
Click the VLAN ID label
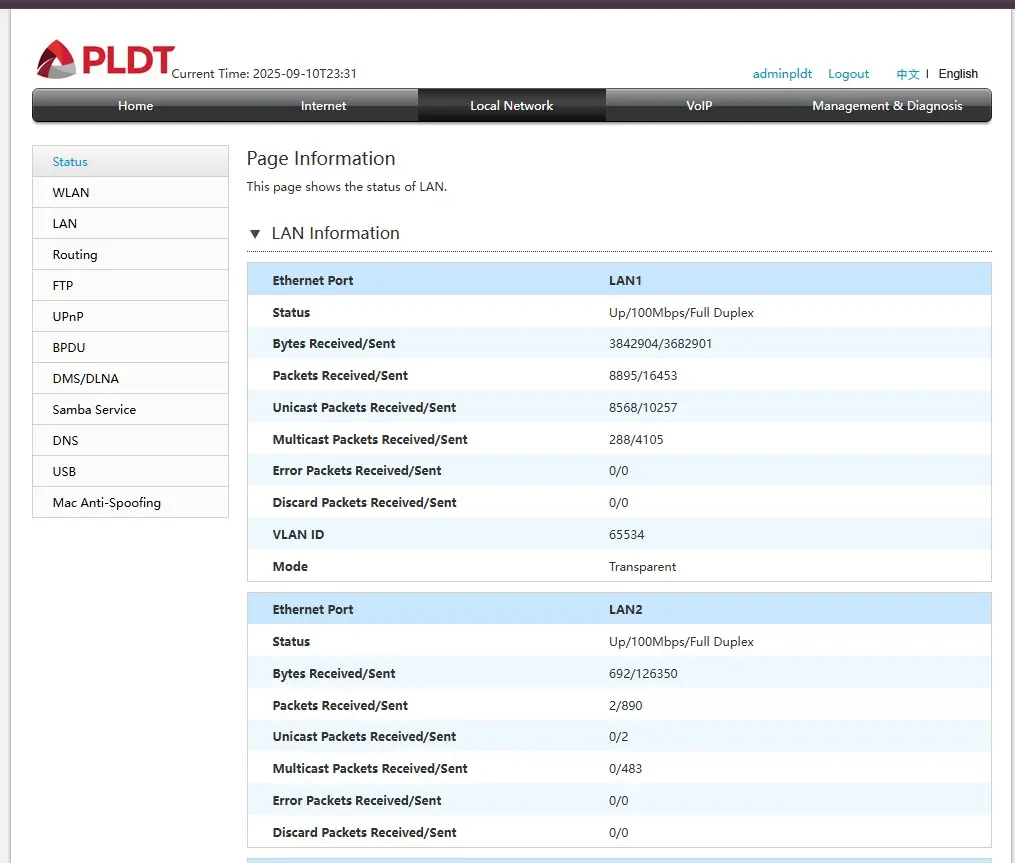coord(298,535)
